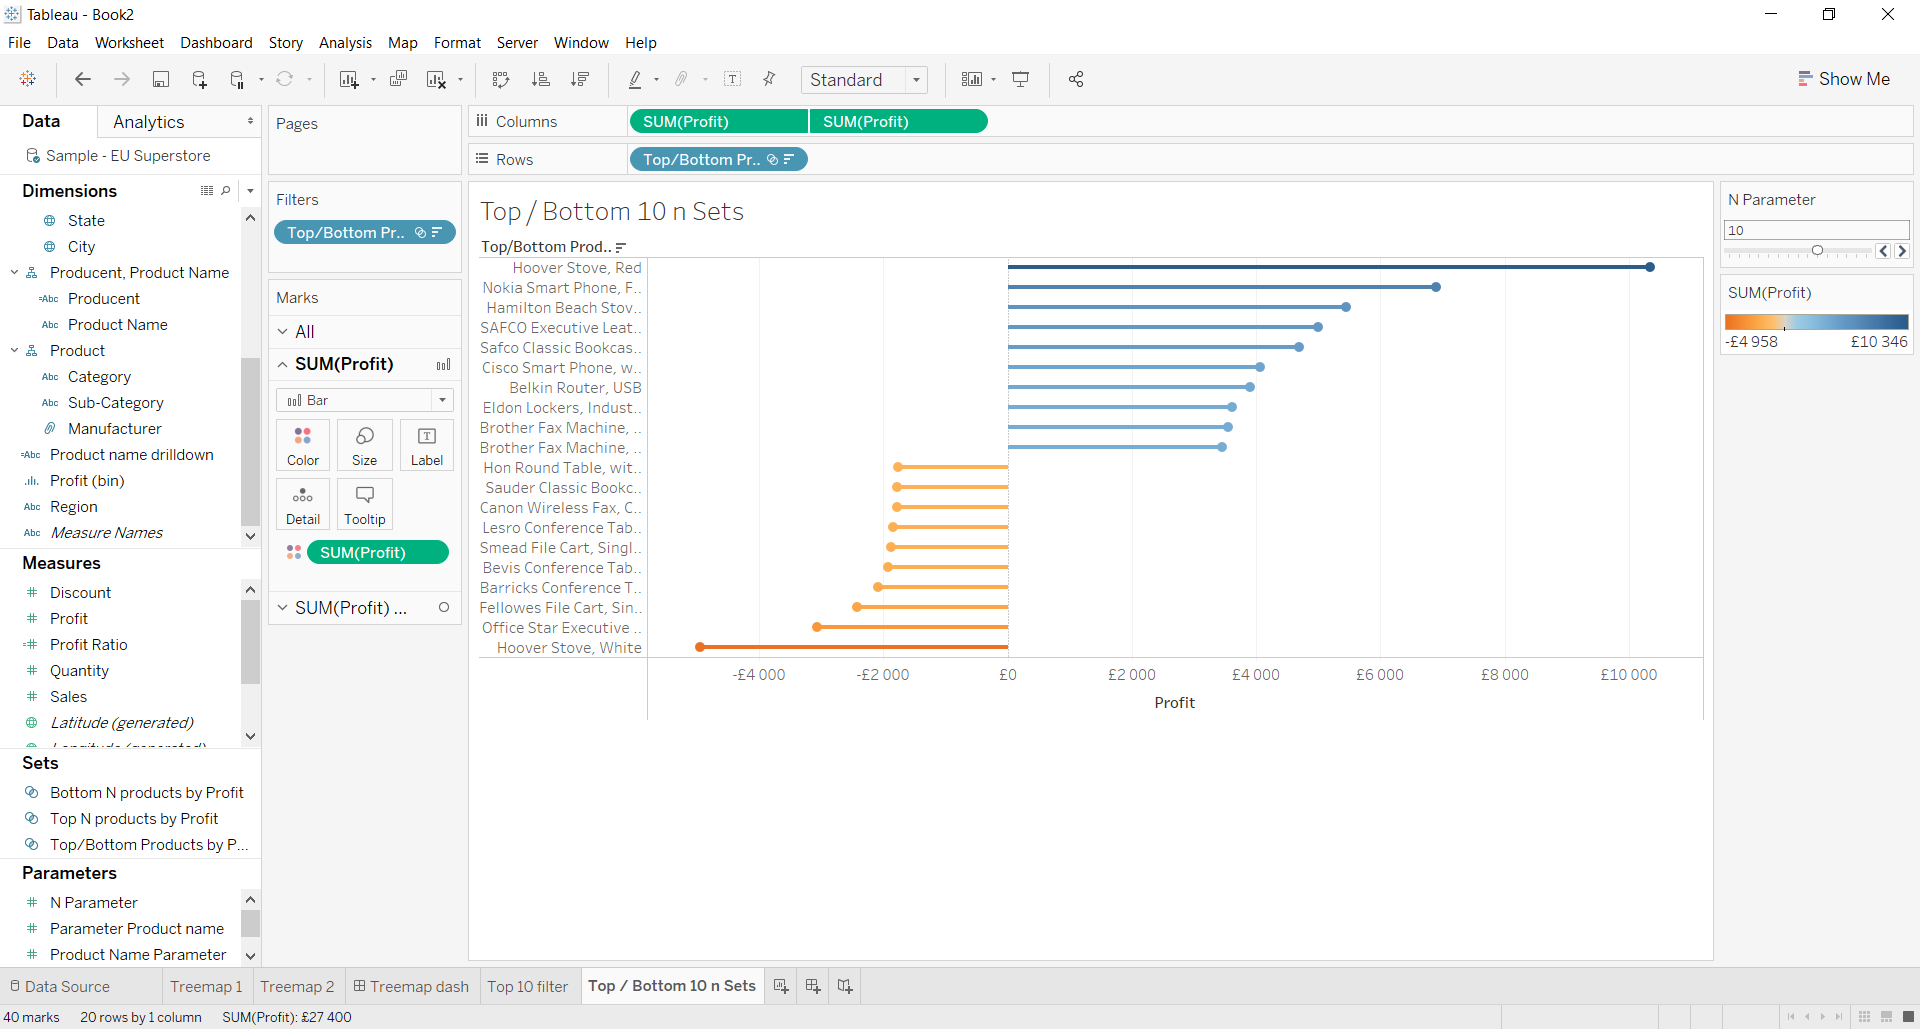Open the Analysis menu
This screenshot has height=1029, width=1920.
[x=345, y=43]
